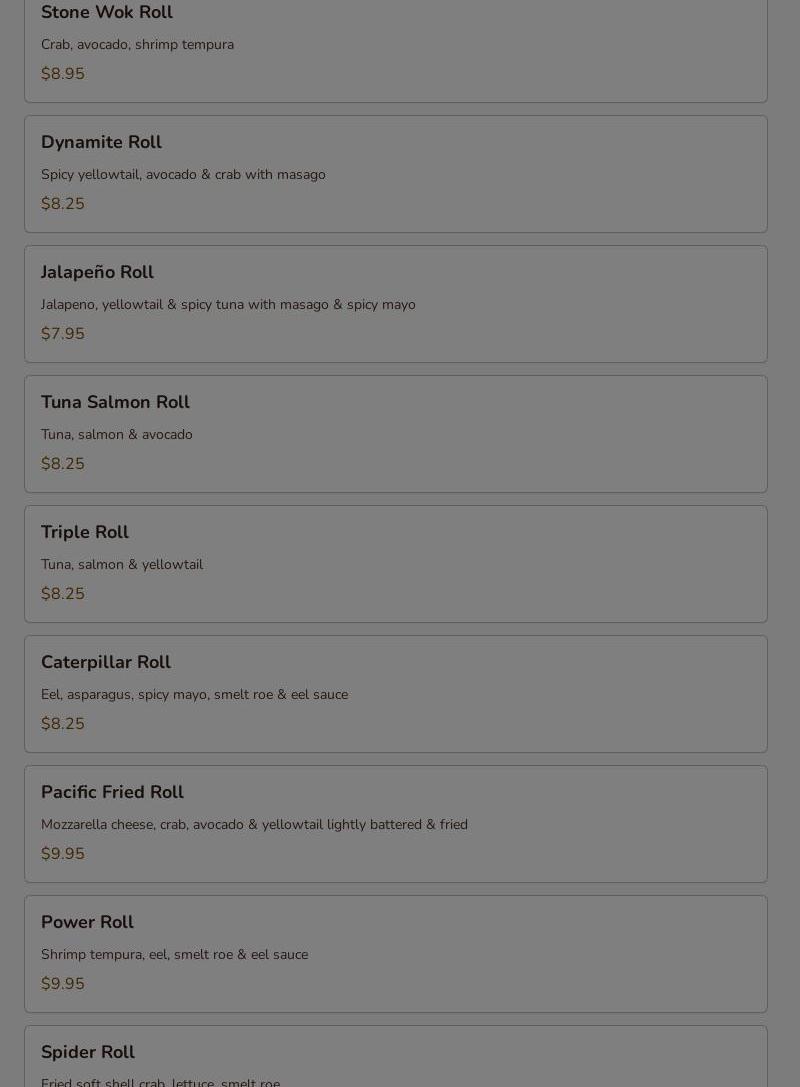Open the Triple Roll menu card

(x=395, y=564)
